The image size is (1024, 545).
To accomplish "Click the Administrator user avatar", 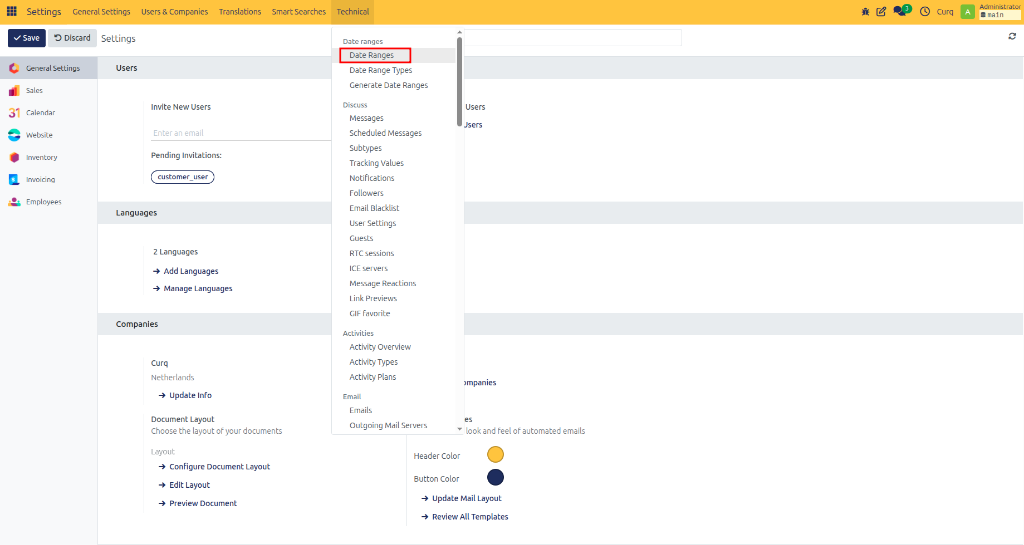I will click(x=967, y=12).
